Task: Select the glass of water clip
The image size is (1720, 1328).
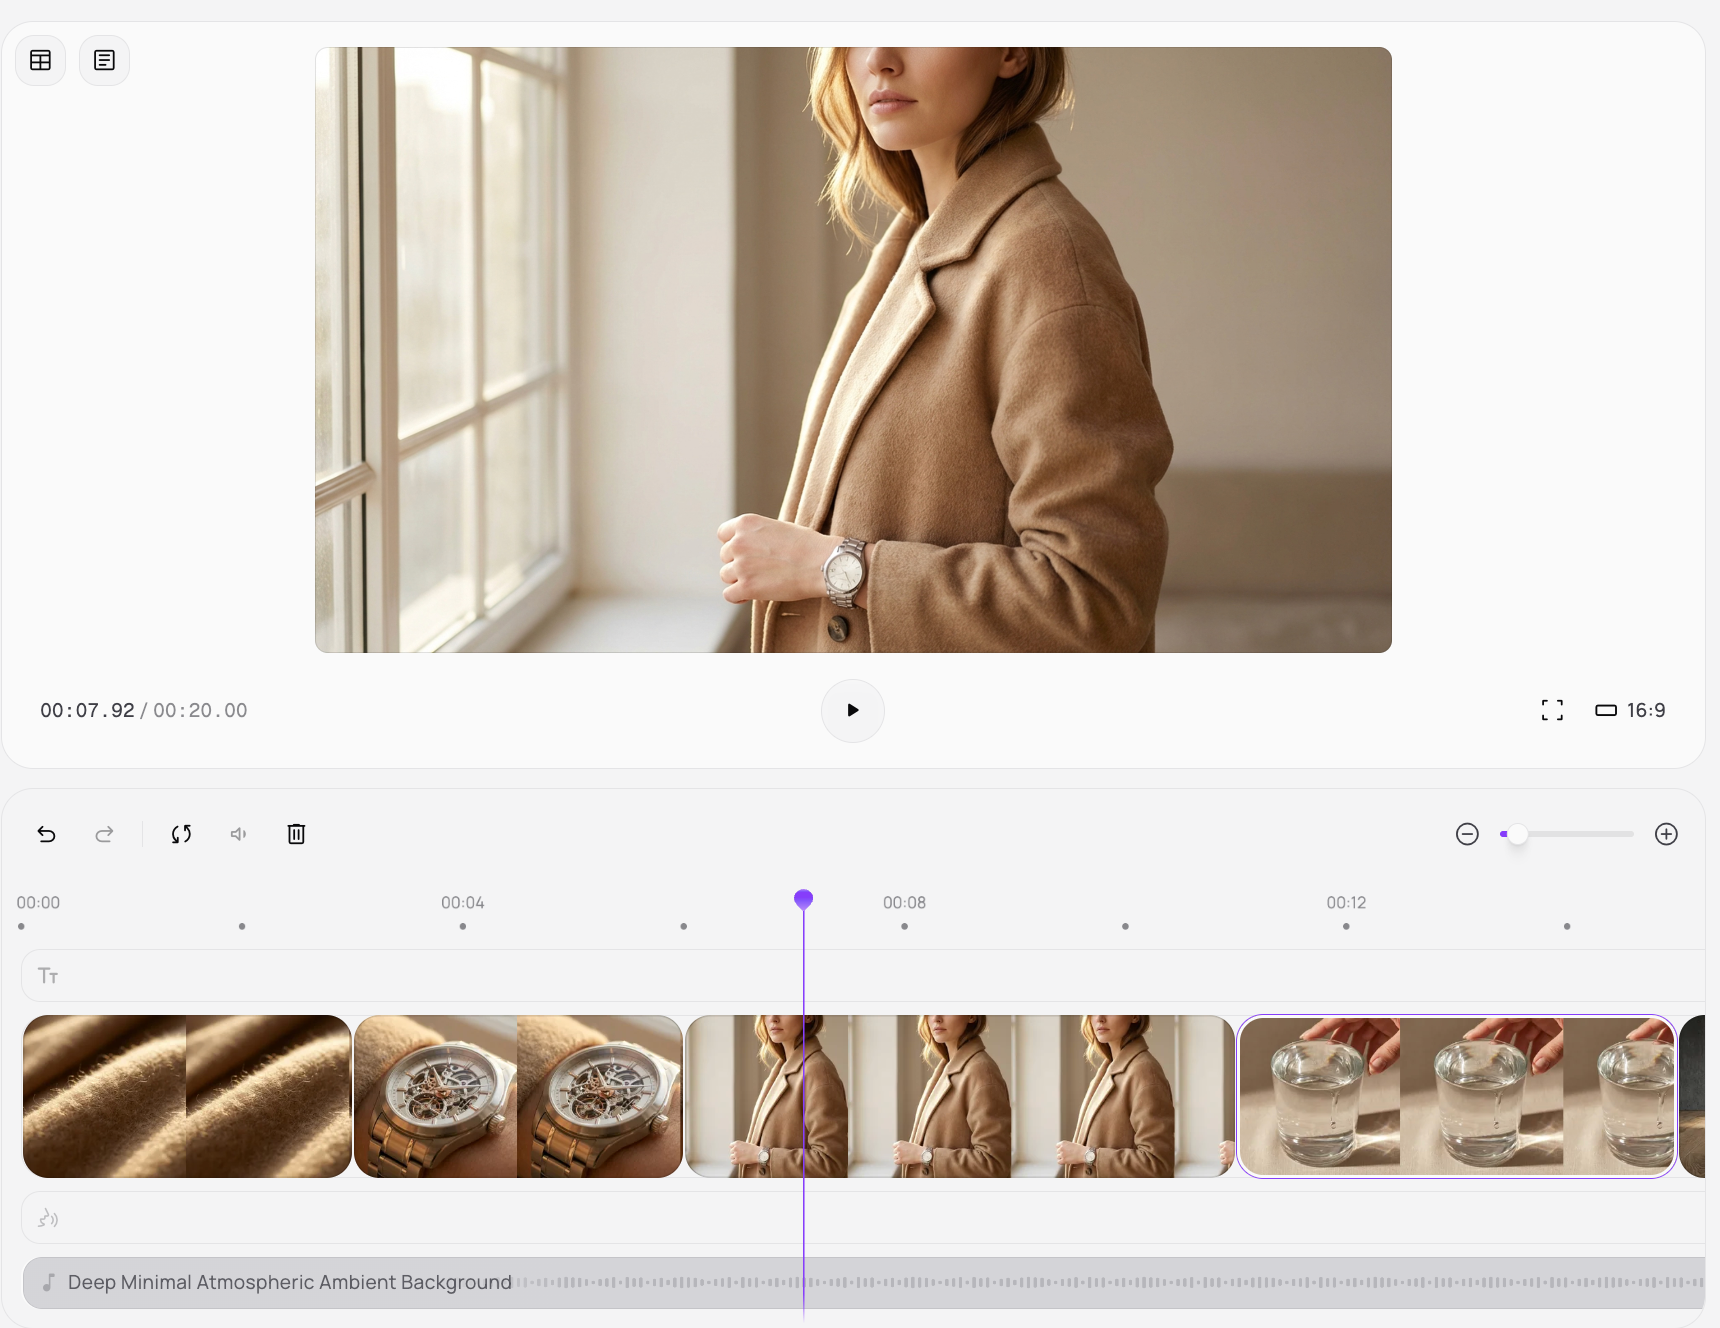Action: coord(1456,1096)
